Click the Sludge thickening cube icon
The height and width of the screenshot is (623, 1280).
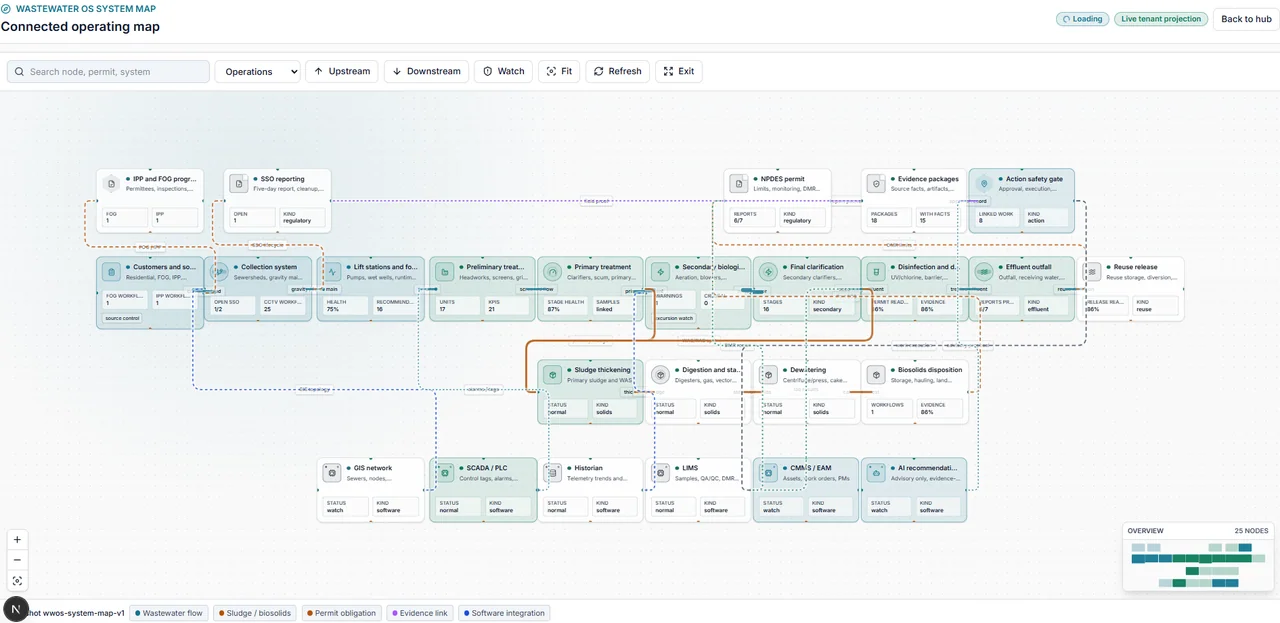(x=552, y=375)
